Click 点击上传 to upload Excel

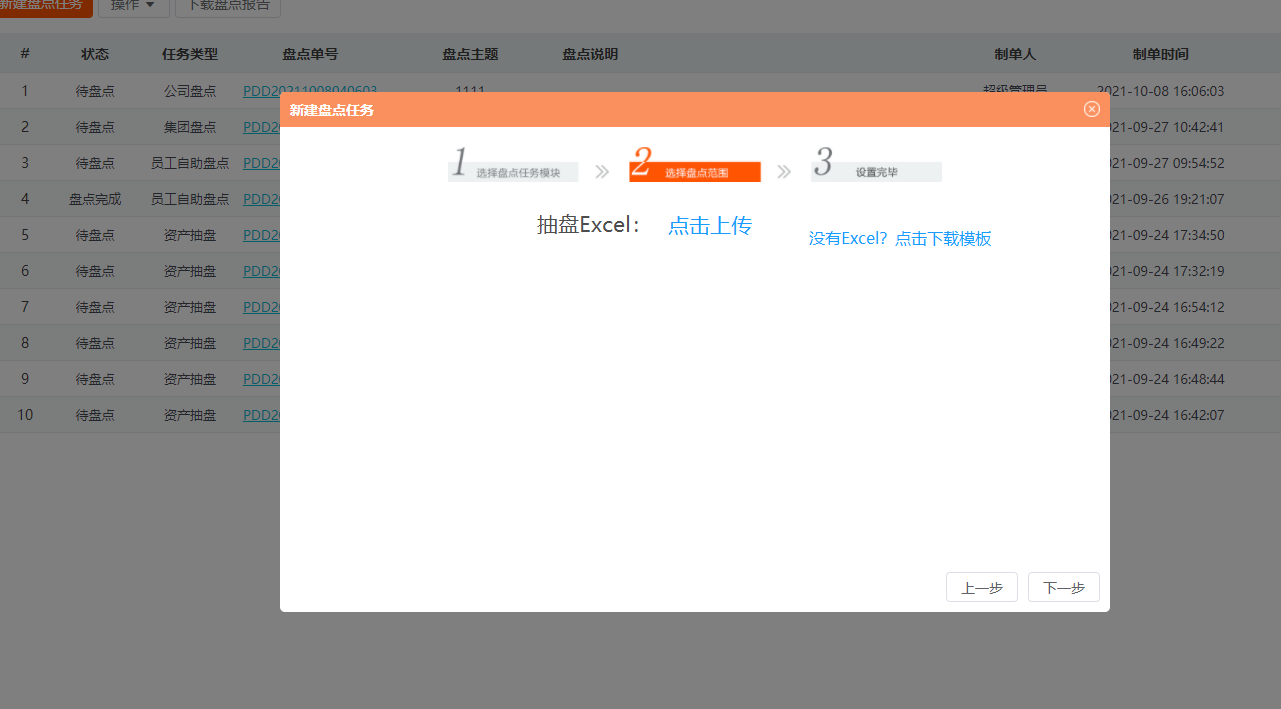(x=709, y=226)
